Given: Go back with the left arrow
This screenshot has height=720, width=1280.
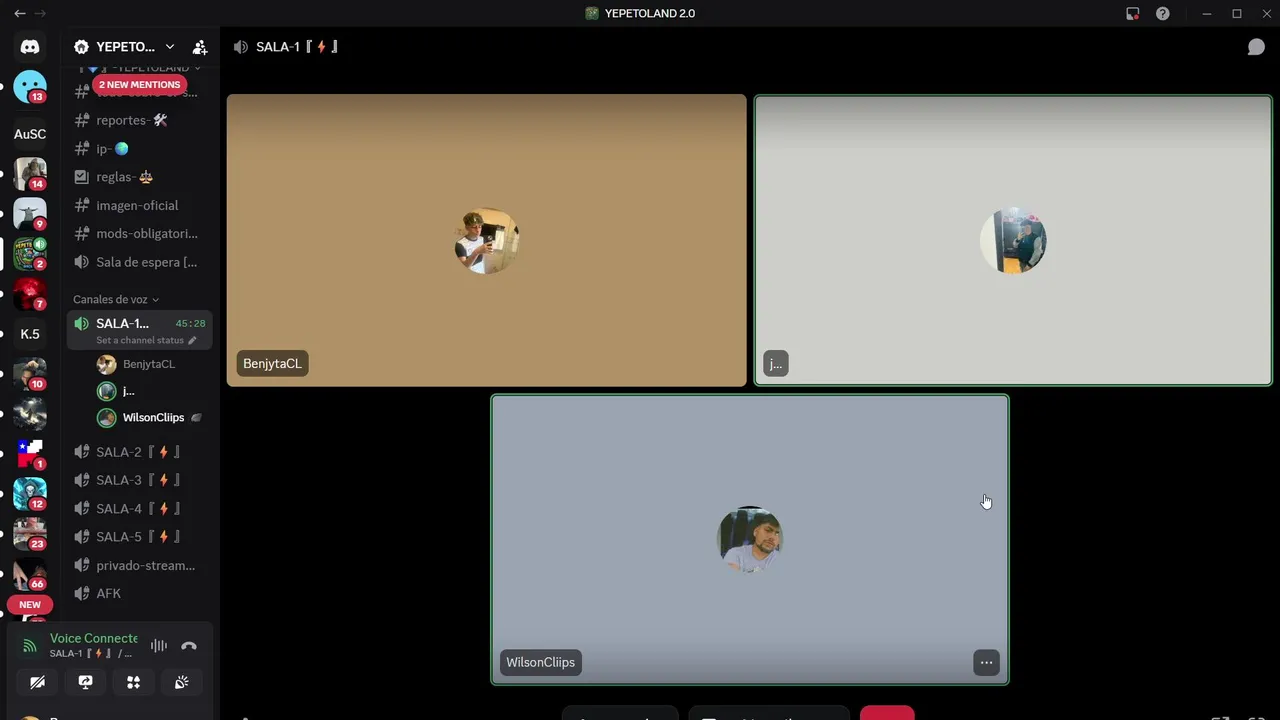Looking at the screenshot, I should (x=19, y=13).
